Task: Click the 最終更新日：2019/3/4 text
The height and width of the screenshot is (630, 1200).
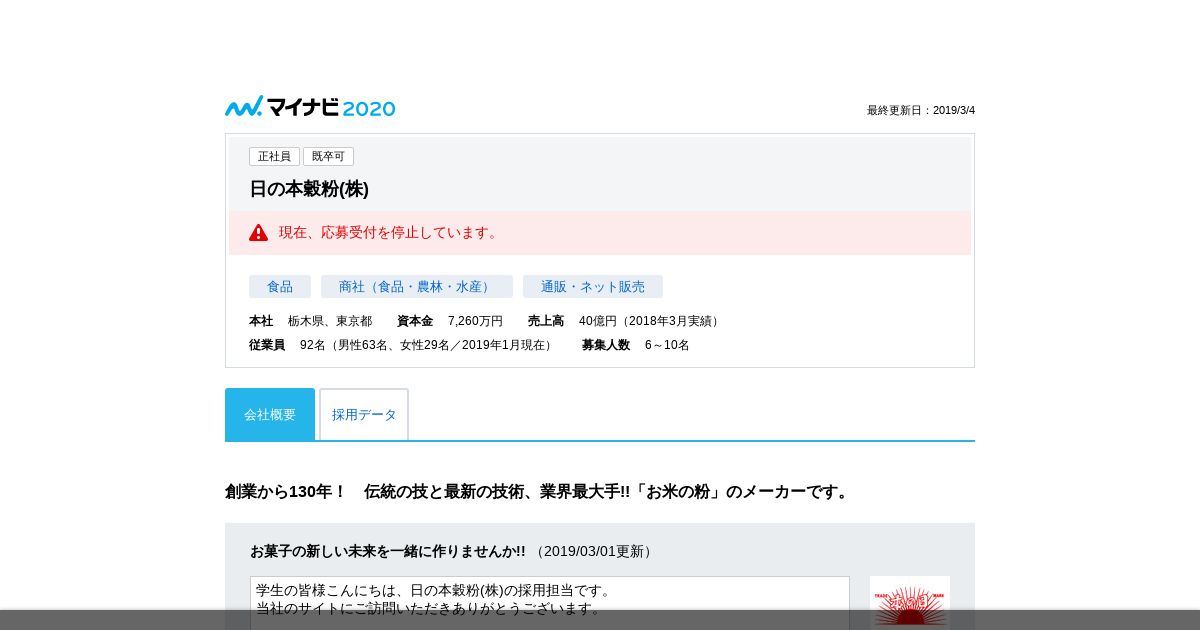Action: pyautogui.click(x=921, y=111)
